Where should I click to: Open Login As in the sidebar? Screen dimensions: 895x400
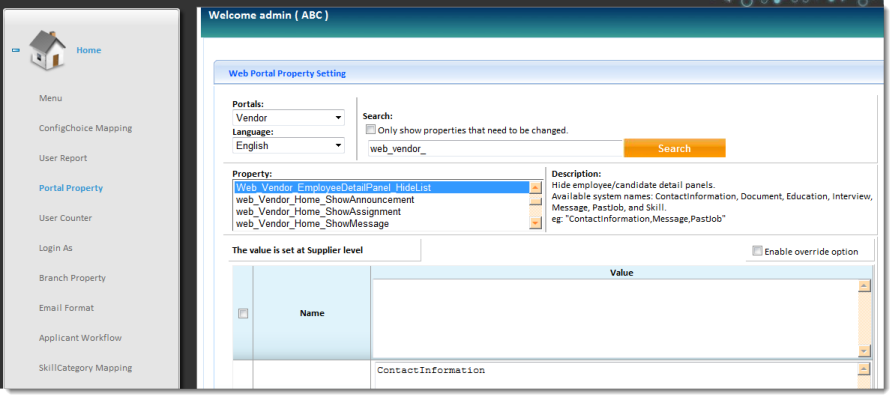click(x=56, y=248)
